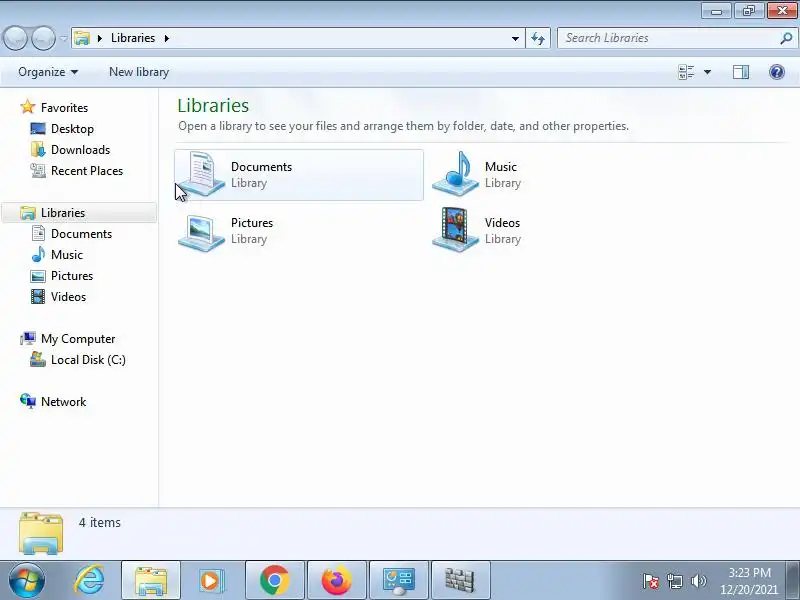Open the Windows Start button
The height and width of the screenshot is (600, 800).
(26, 580)
